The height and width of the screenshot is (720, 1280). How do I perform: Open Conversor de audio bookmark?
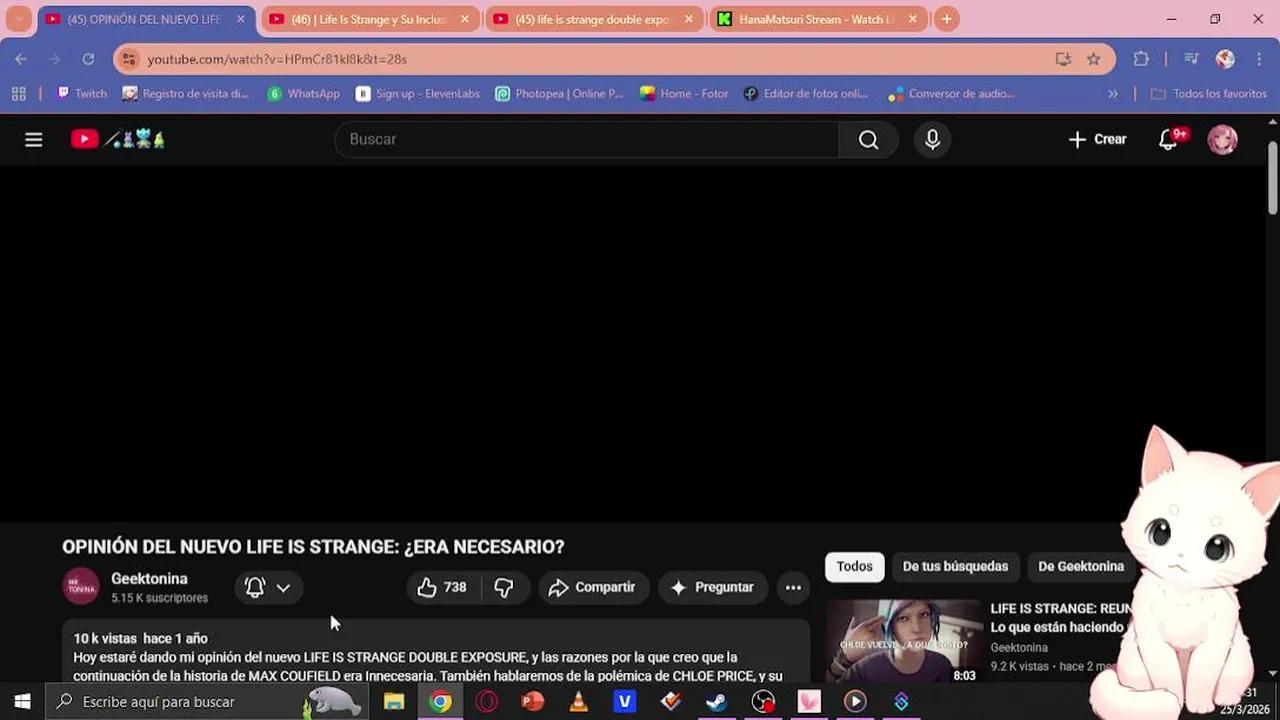952,93
